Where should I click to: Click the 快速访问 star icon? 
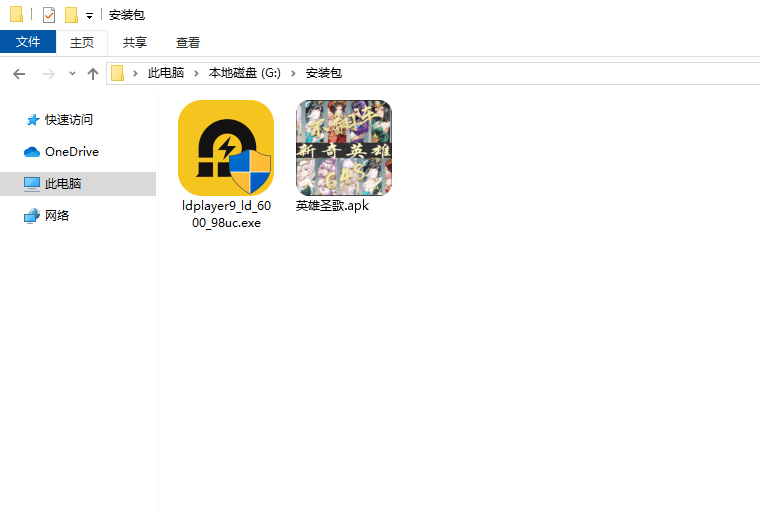32,120
